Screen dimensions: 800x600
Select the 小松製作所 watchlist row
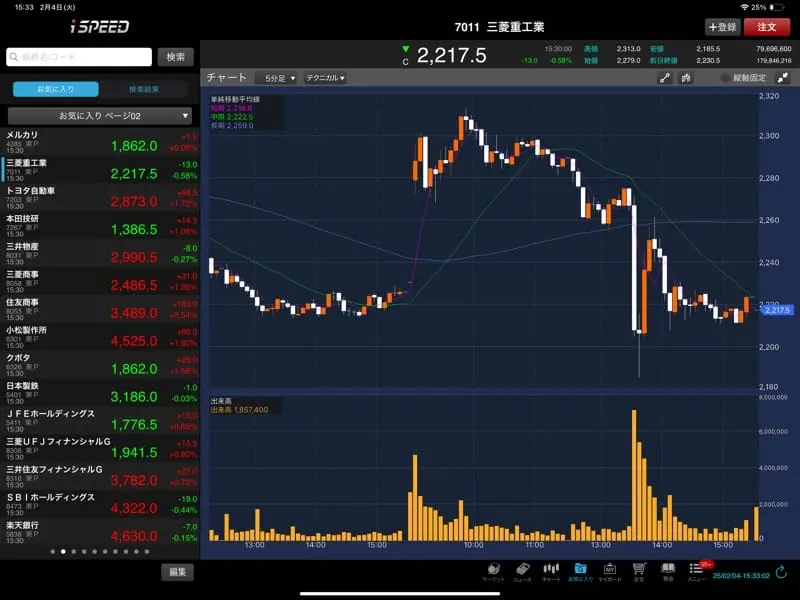(99, 337)
